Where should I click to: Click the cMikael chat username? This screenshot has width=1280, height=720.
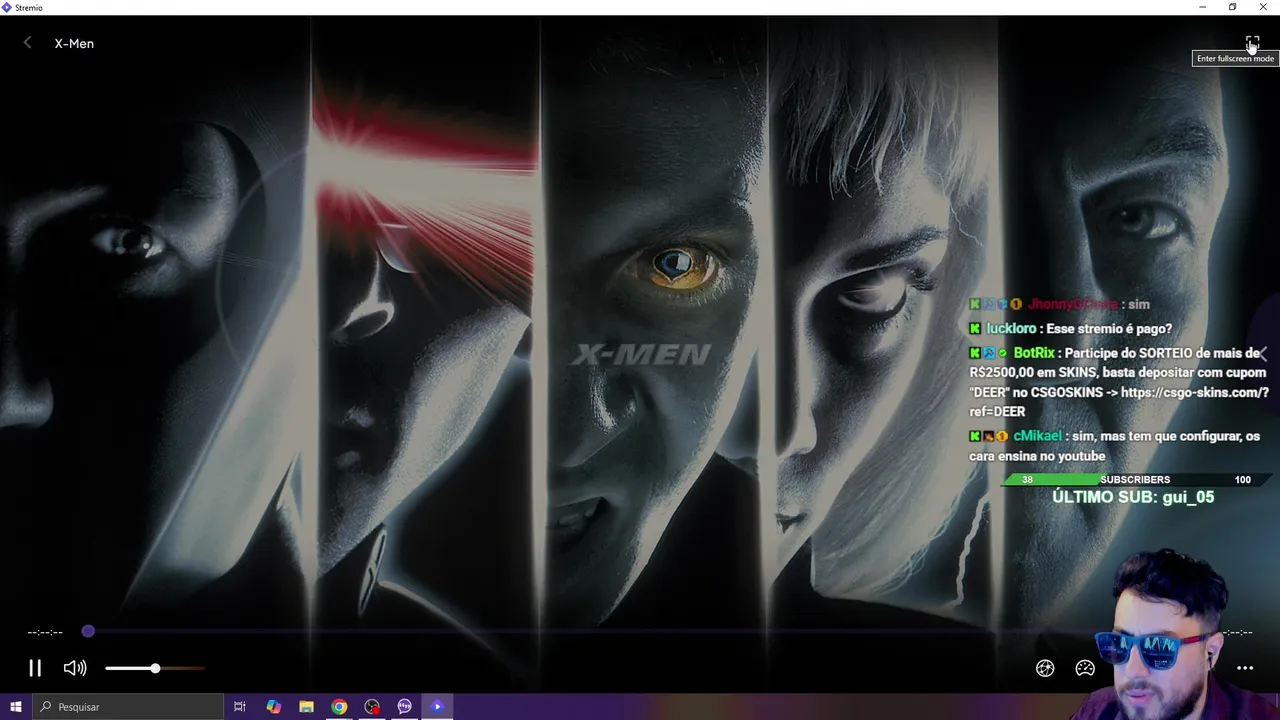[1038, 436]
